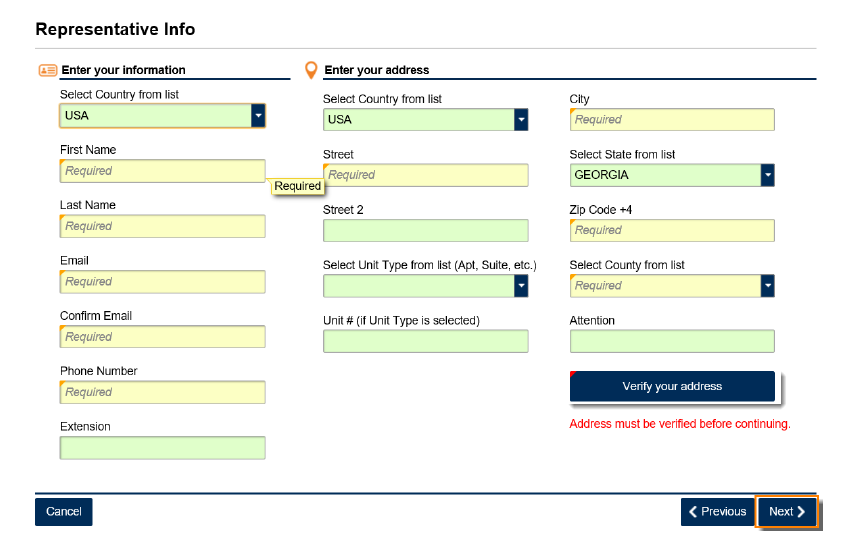Focus the Last Name text box
The width and height of the screenshot is (868, 543).
click(162, 226)
